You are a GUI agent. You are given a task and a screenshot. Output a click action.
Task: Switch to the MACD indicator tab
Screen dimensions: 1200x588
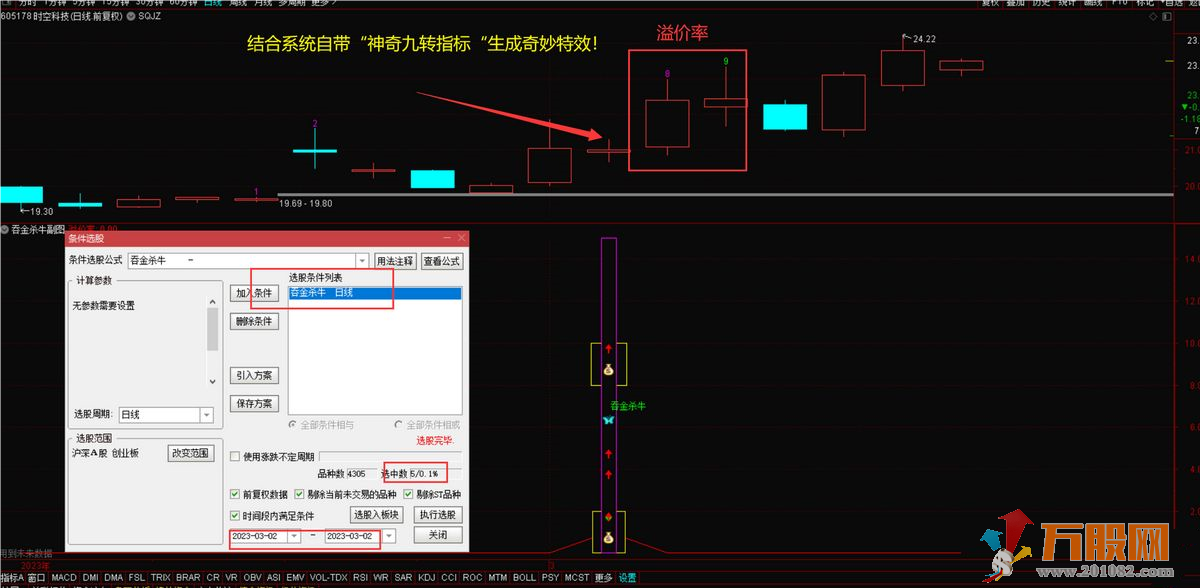click(64, 578)
